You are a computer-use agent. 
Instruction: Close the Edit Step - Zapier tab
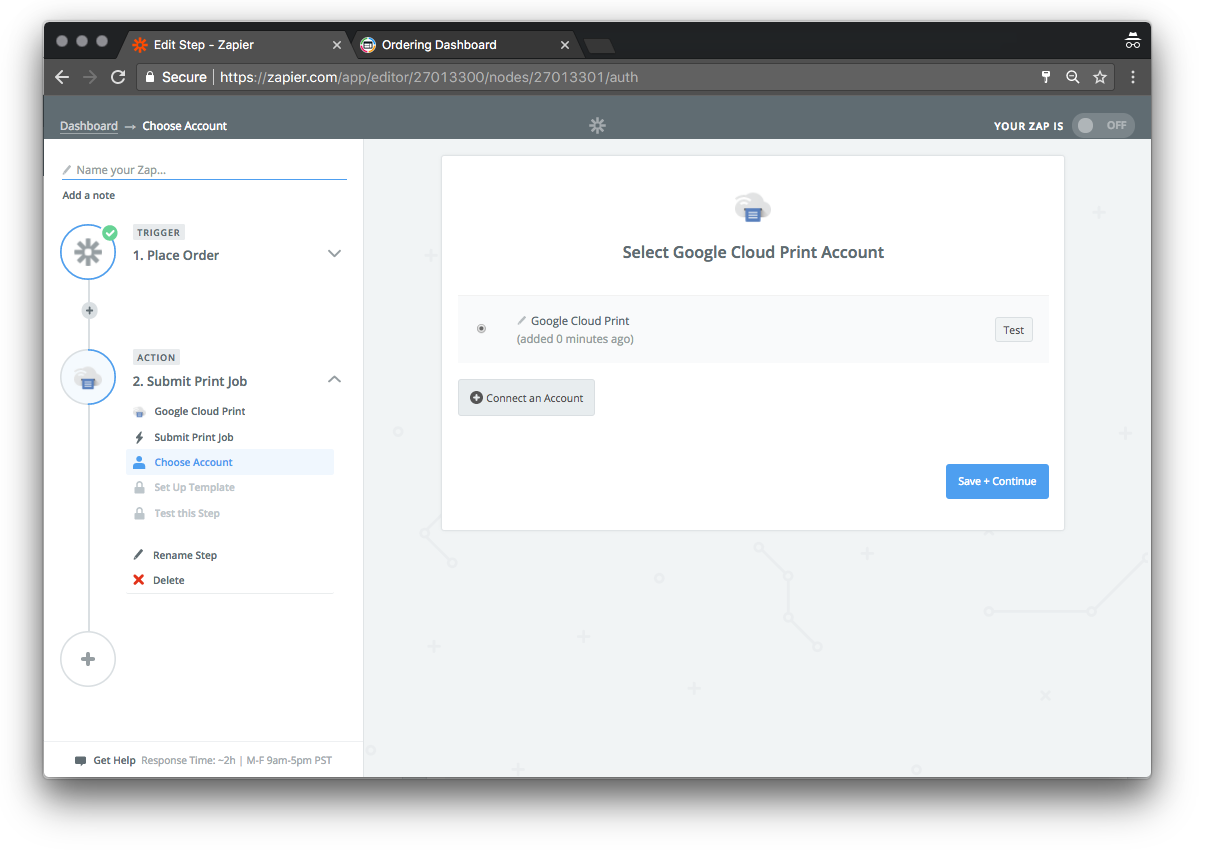[x=337, y=45]
